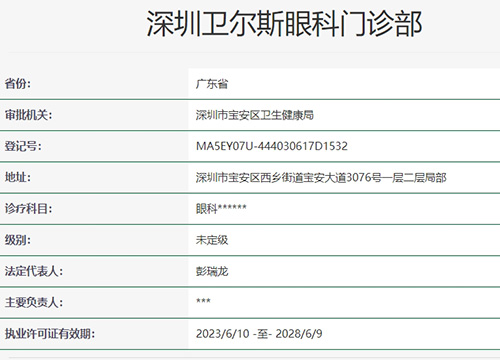Select the value 广东省
500x360 pixels.
point(212,84)
